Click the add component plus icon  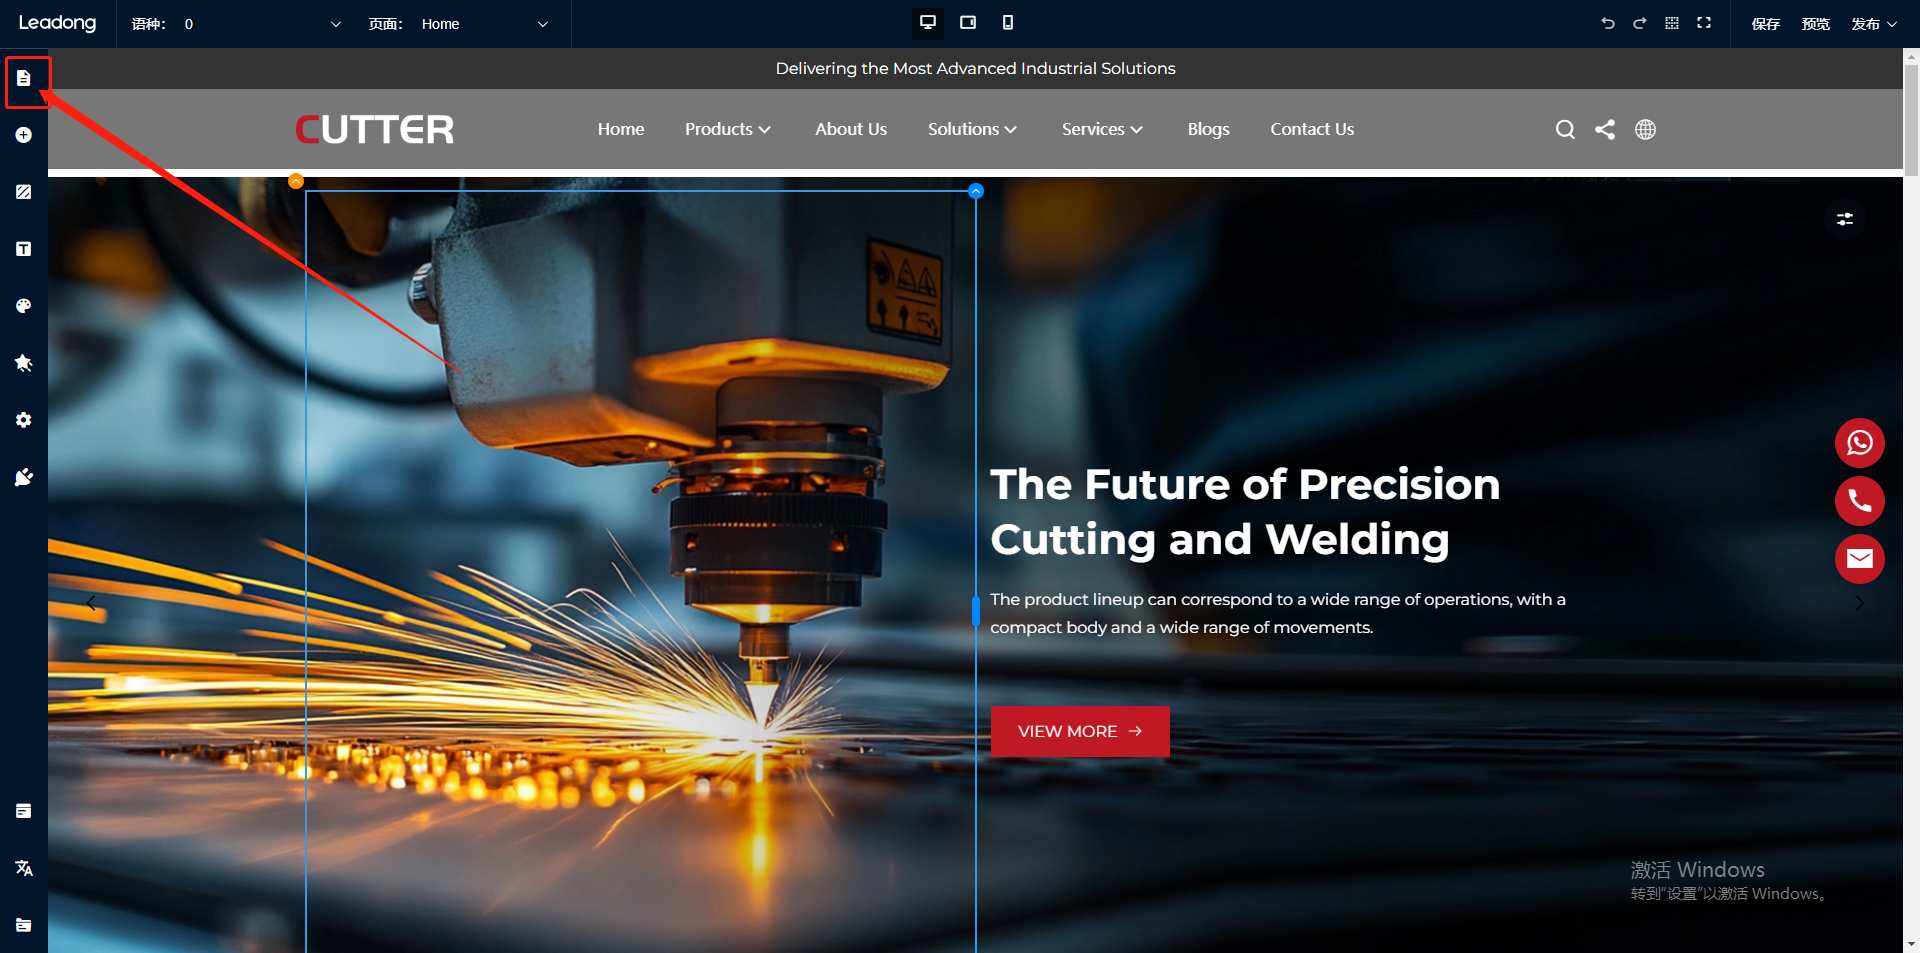(x=24, y=135)
